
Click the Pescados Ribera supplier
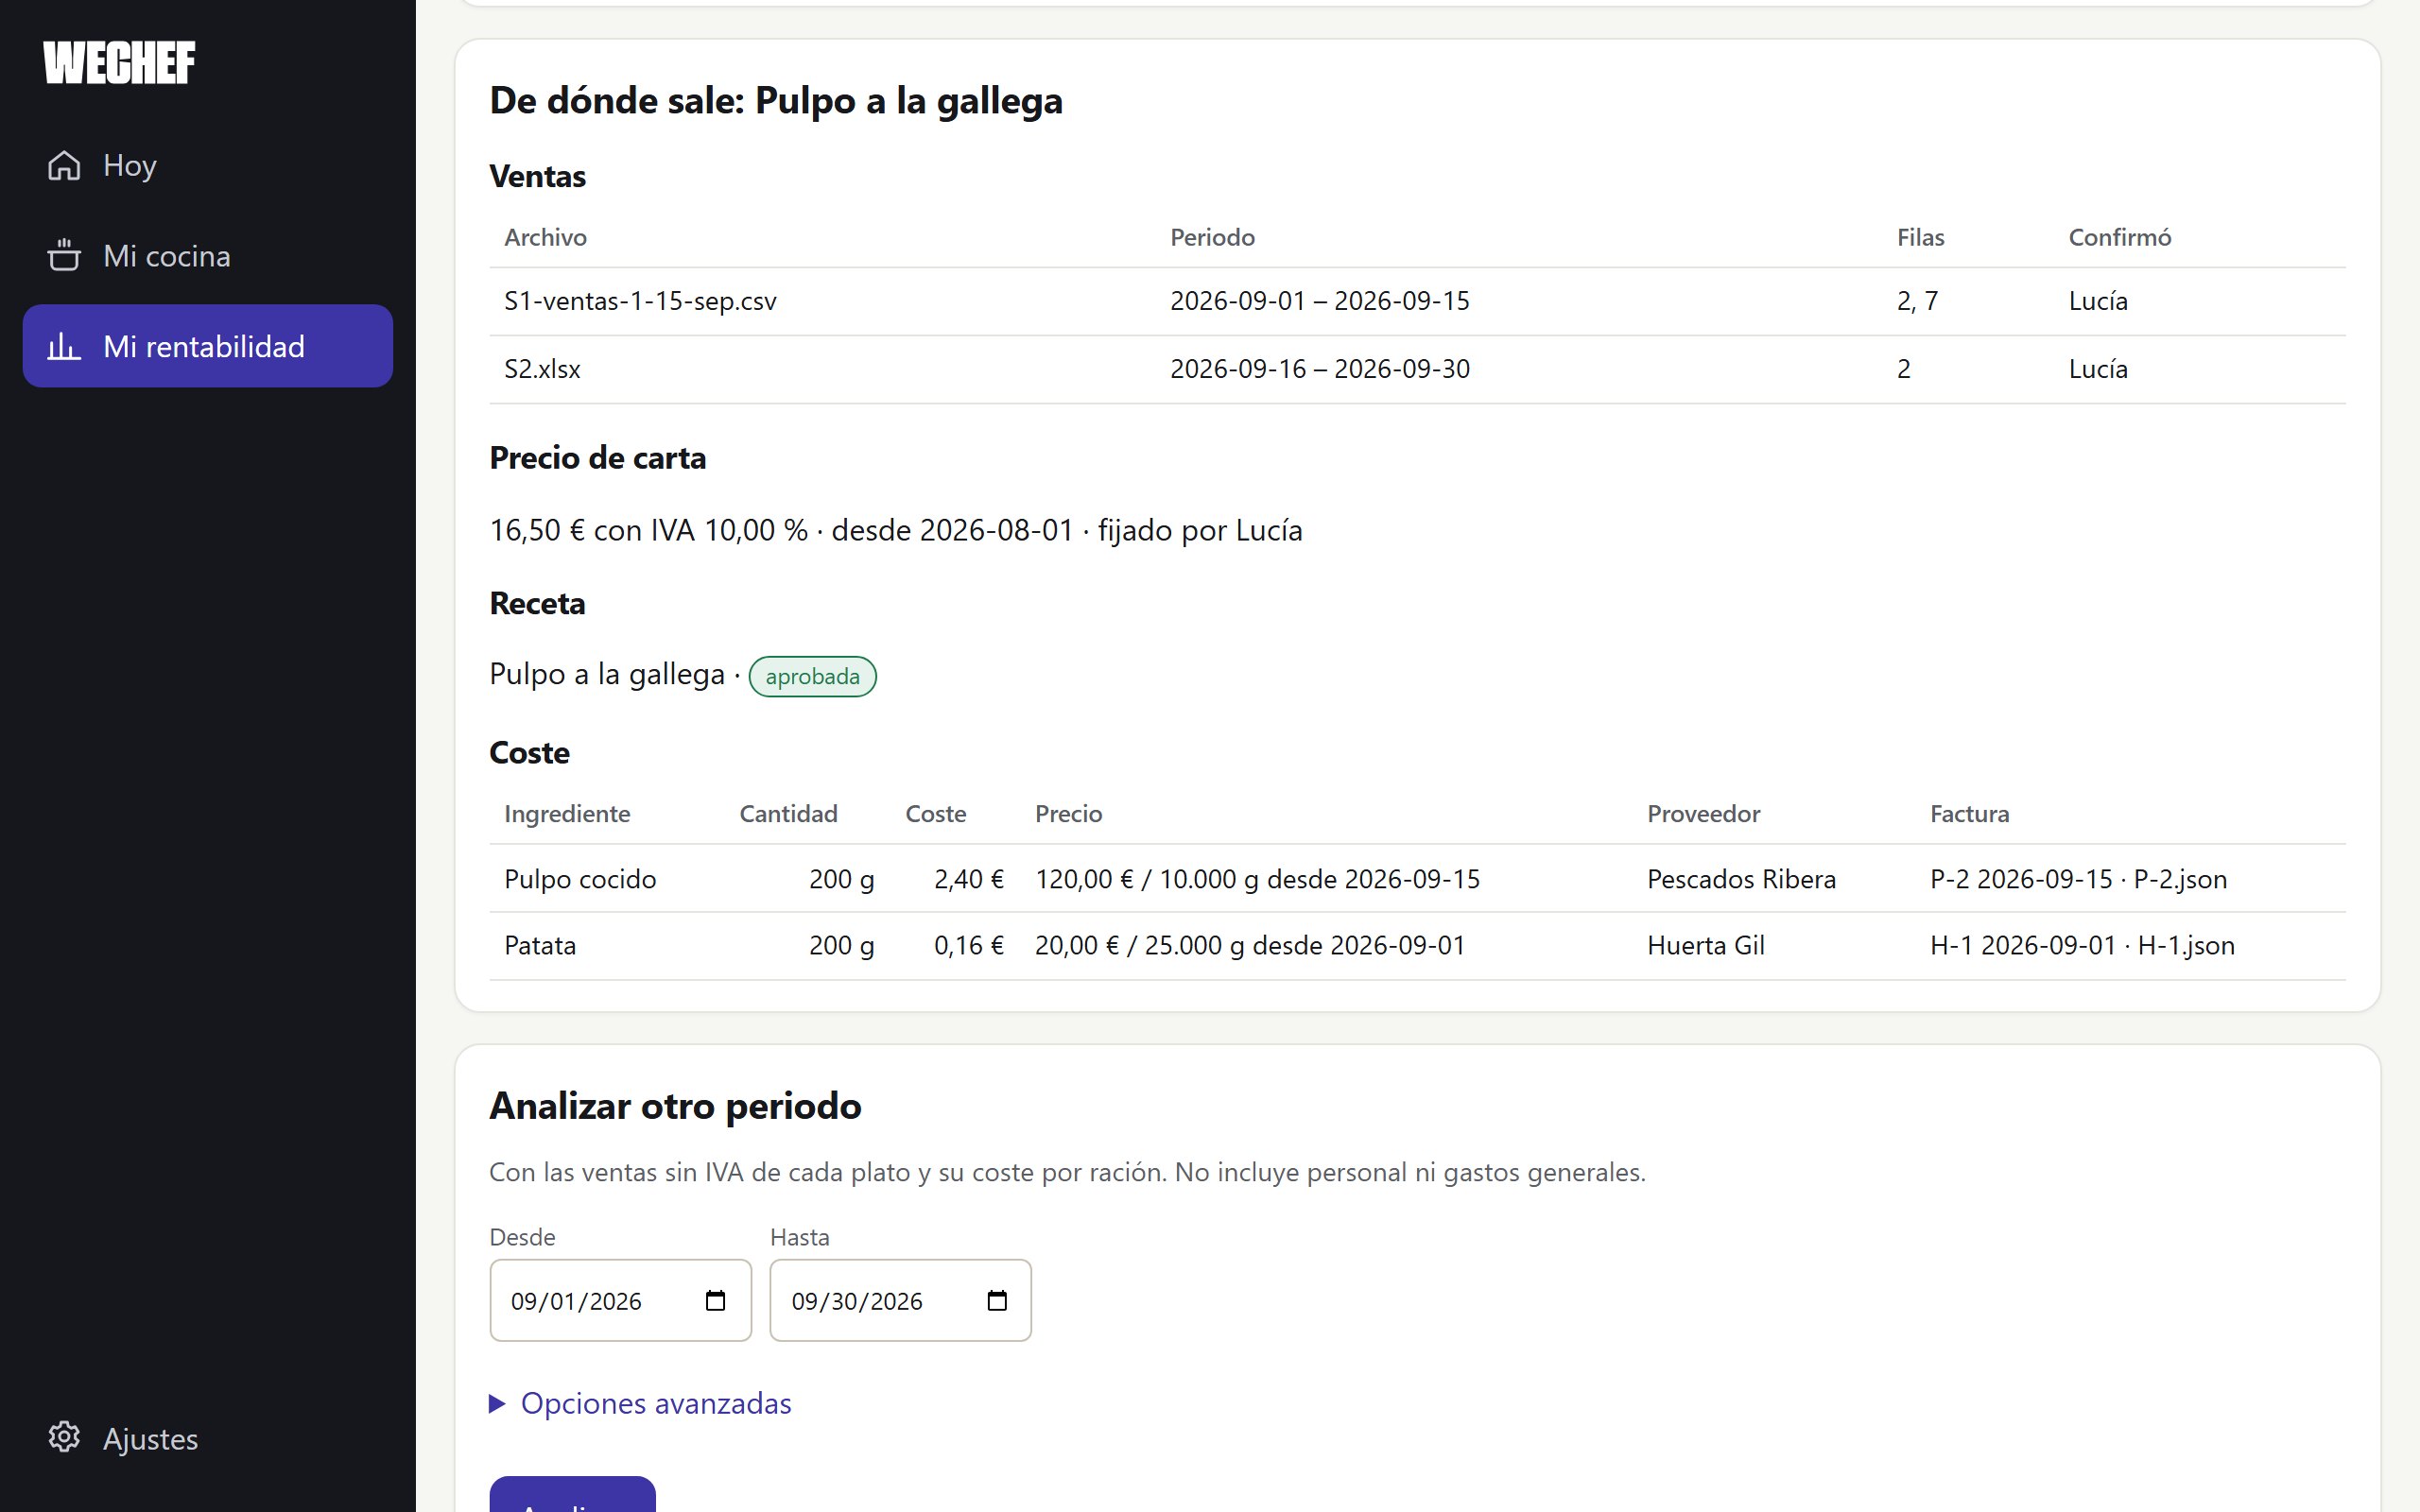click(1741, 879)
